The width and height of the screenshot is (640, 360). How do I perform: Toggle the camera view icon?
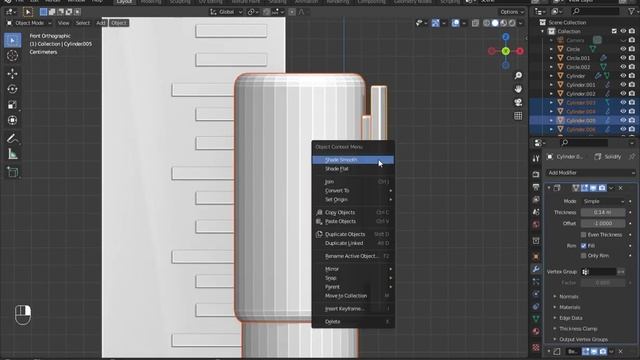tap(518, 102)
